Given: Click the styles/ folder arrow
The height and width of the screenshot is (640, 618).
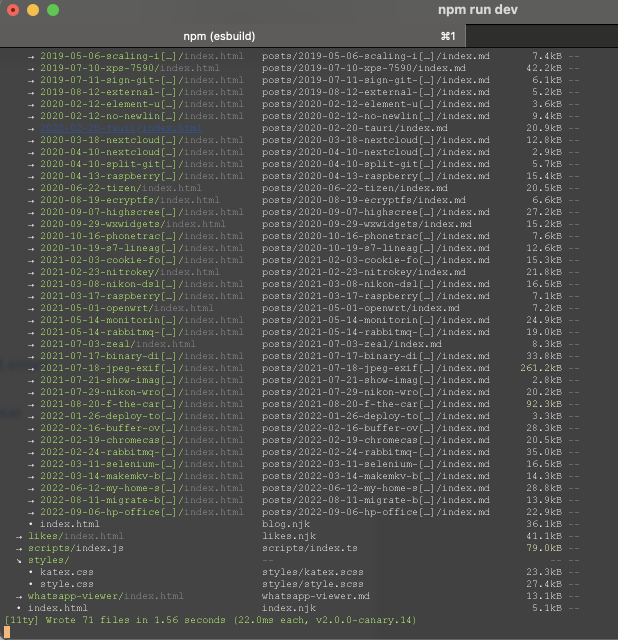Looking at the screenshot, I should click(19, 560).
